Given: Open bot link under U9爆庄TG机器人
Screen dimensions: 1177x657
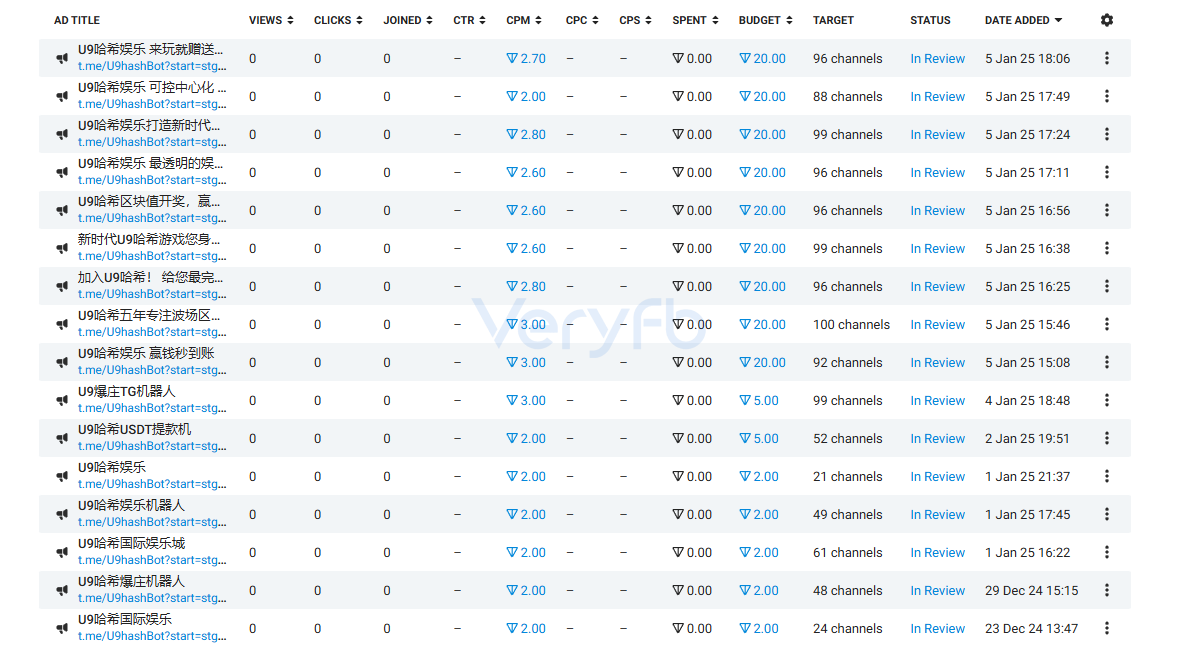Looking at the screenshot, I should click(x=152, y=408).
